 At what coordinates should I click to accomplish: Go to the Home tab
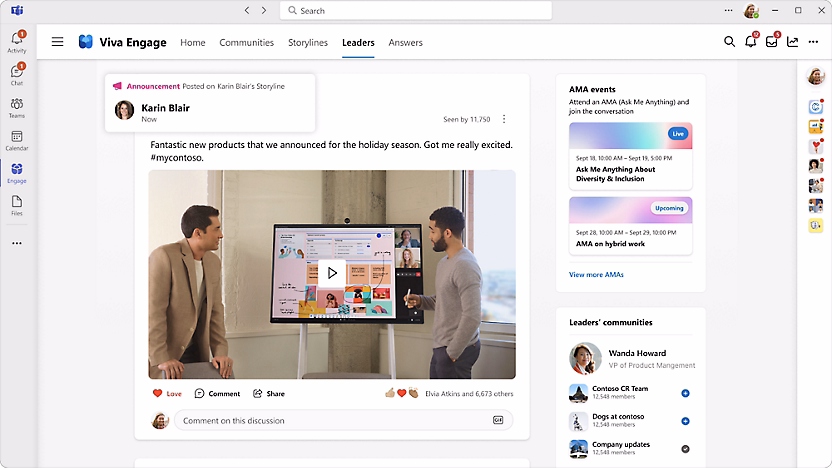pos(193,42)
